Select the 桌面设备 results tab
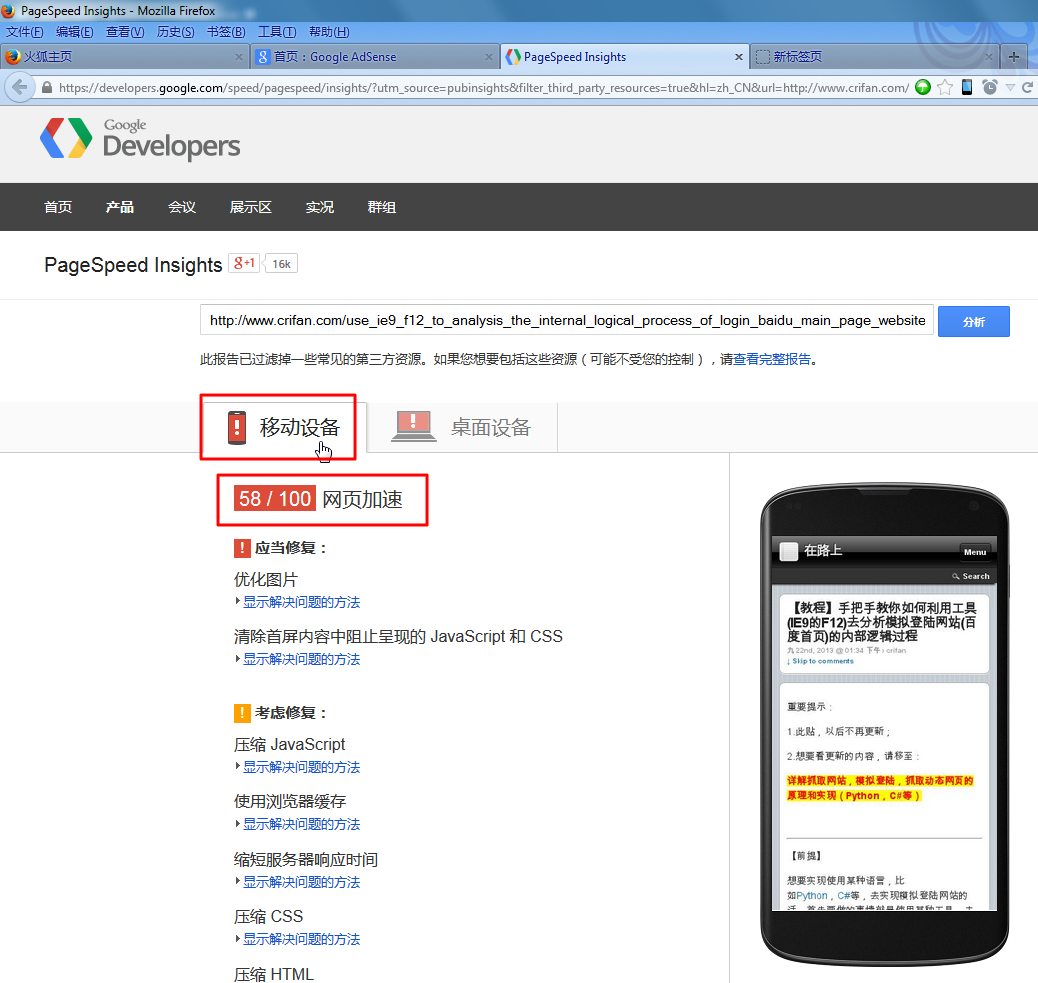Viewport: 1038px width, 983px height. 462,428
